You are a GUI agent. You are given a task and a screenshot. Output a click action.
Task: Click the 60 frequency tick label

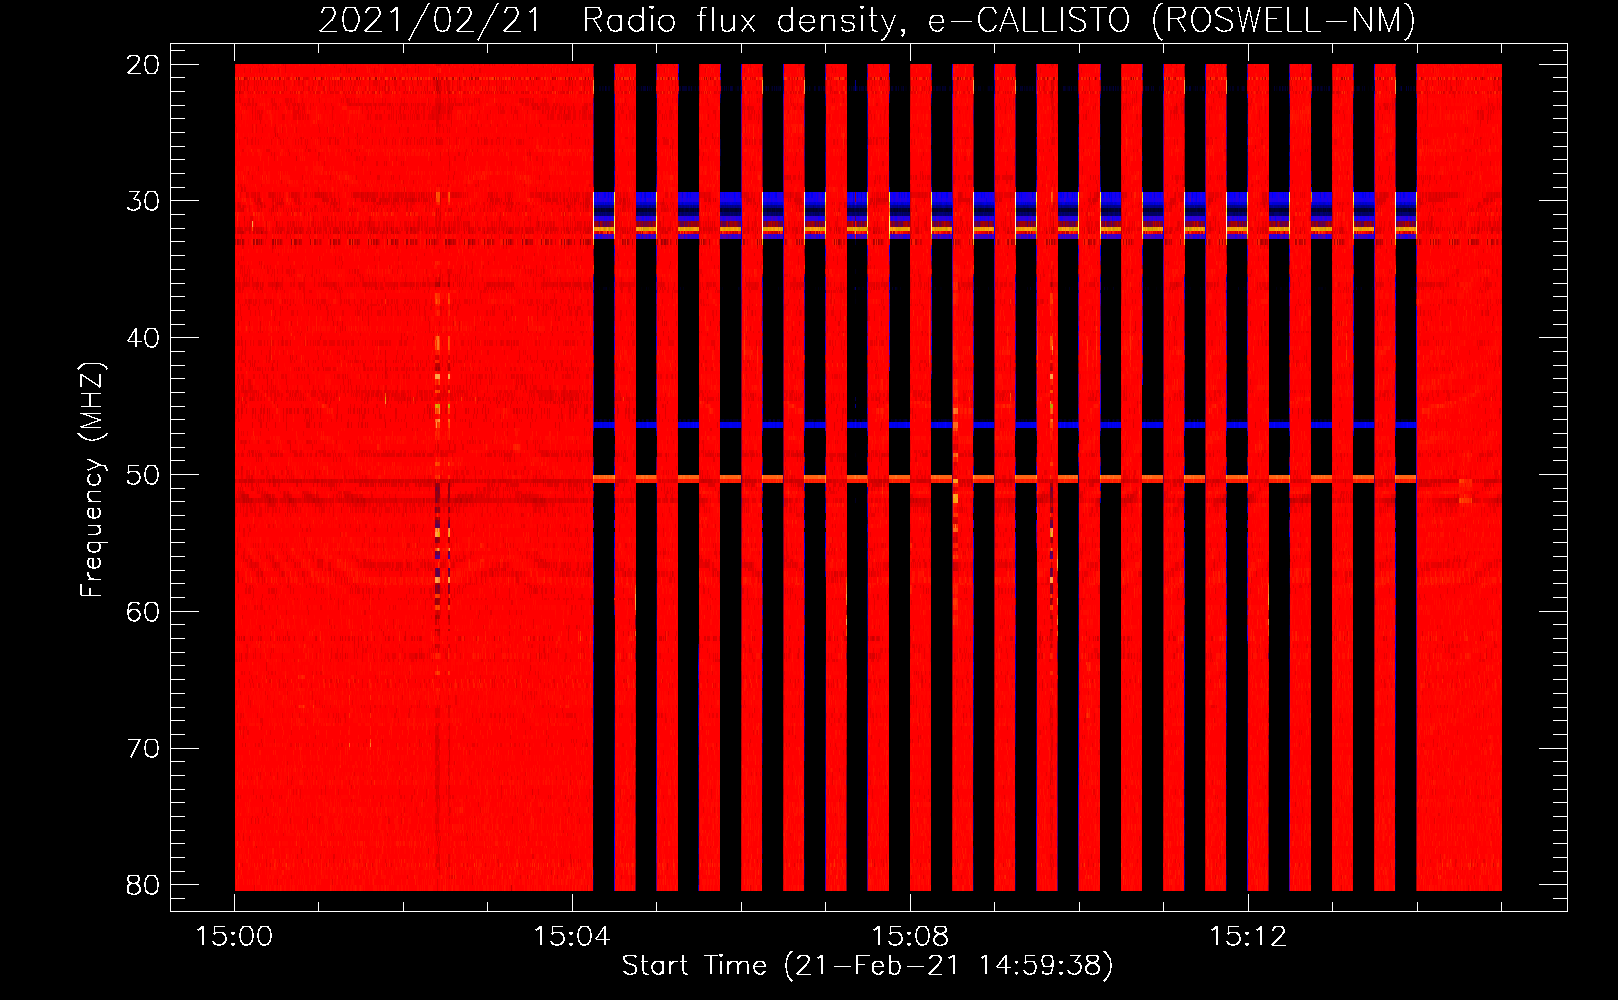[144, 612]
